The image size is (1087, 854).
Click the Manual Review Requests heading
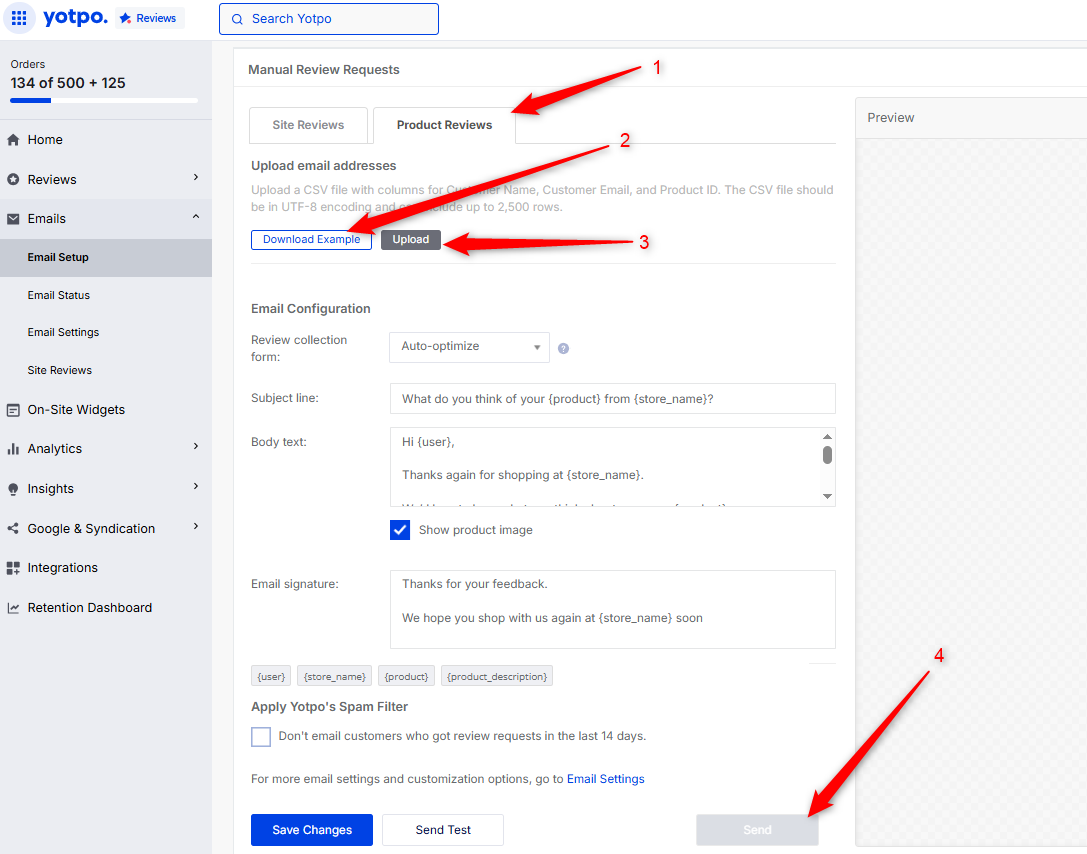coord(324,69)
